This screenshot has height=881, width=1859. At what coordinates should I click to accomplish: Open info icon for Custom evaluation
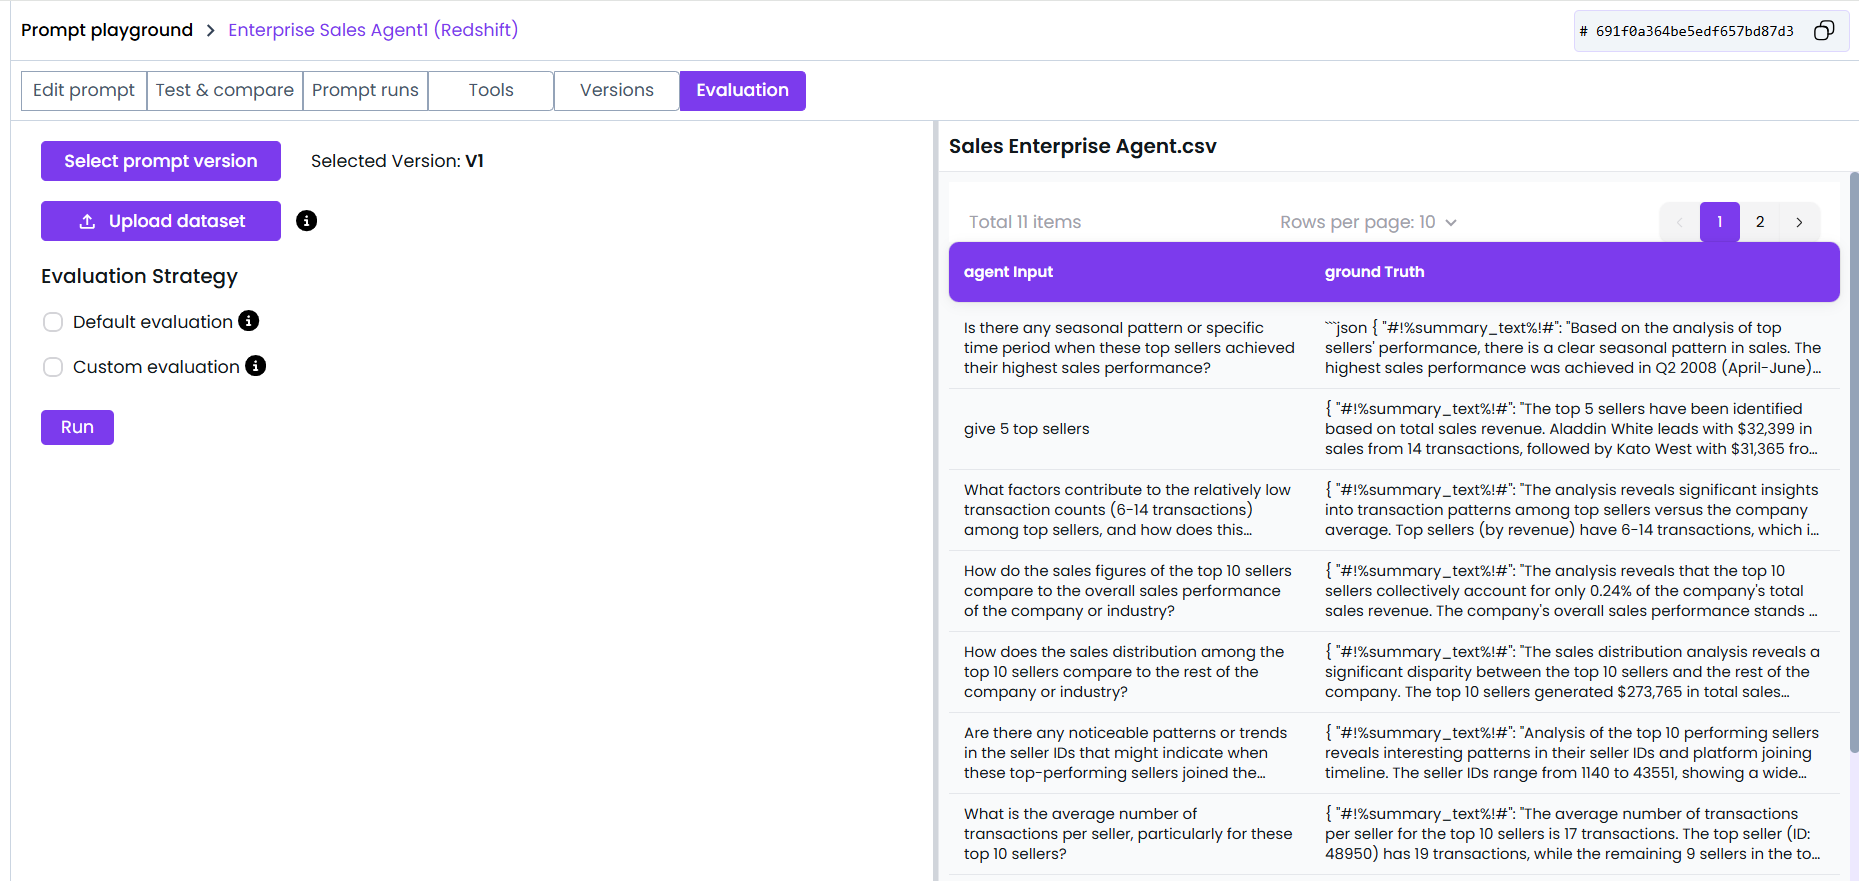256,366
